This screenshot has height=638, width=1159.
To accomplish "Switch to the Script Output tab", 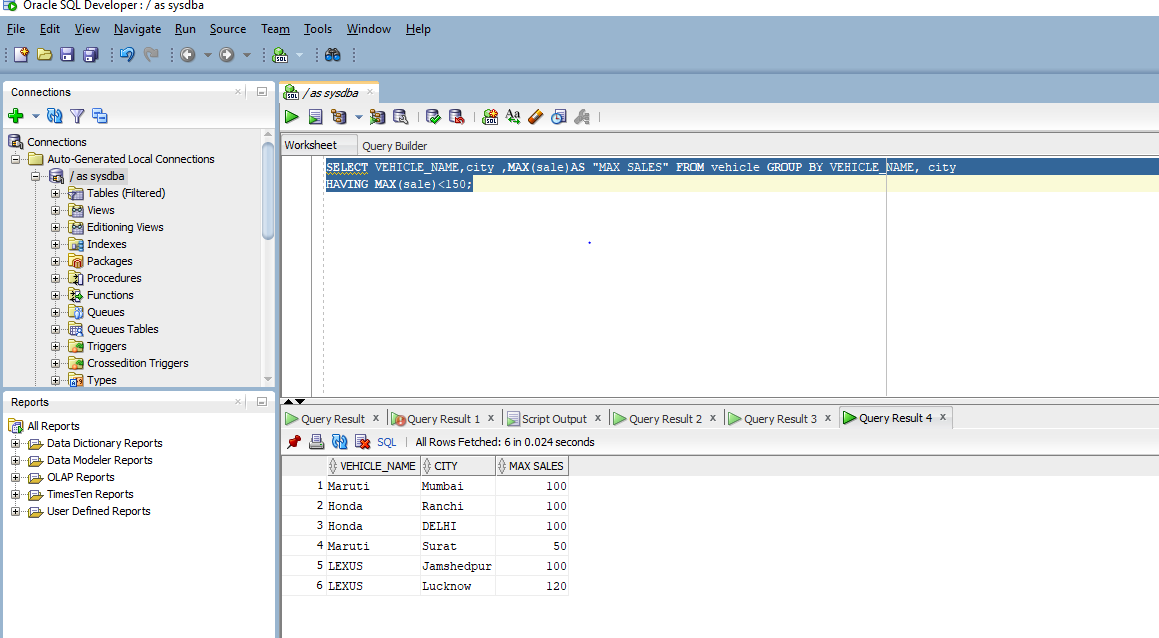I will 553,419.
